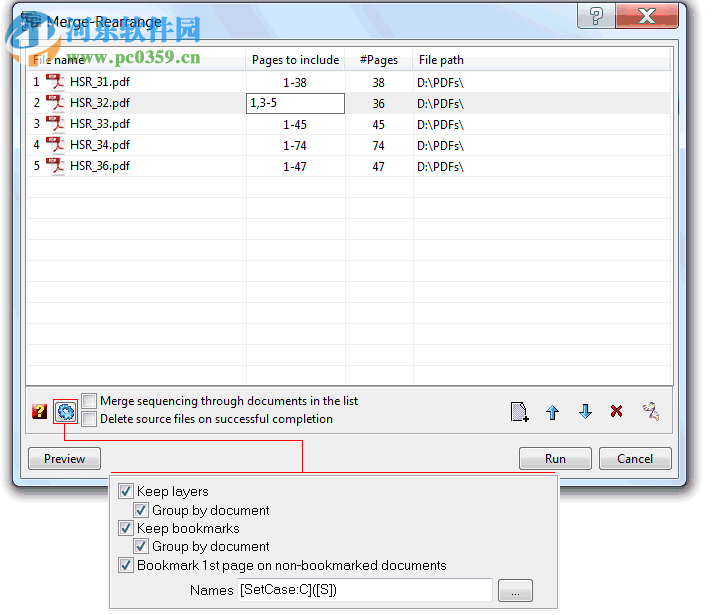
Task: Click page count 45 for HSR_33.pdf
Action: 378,125
